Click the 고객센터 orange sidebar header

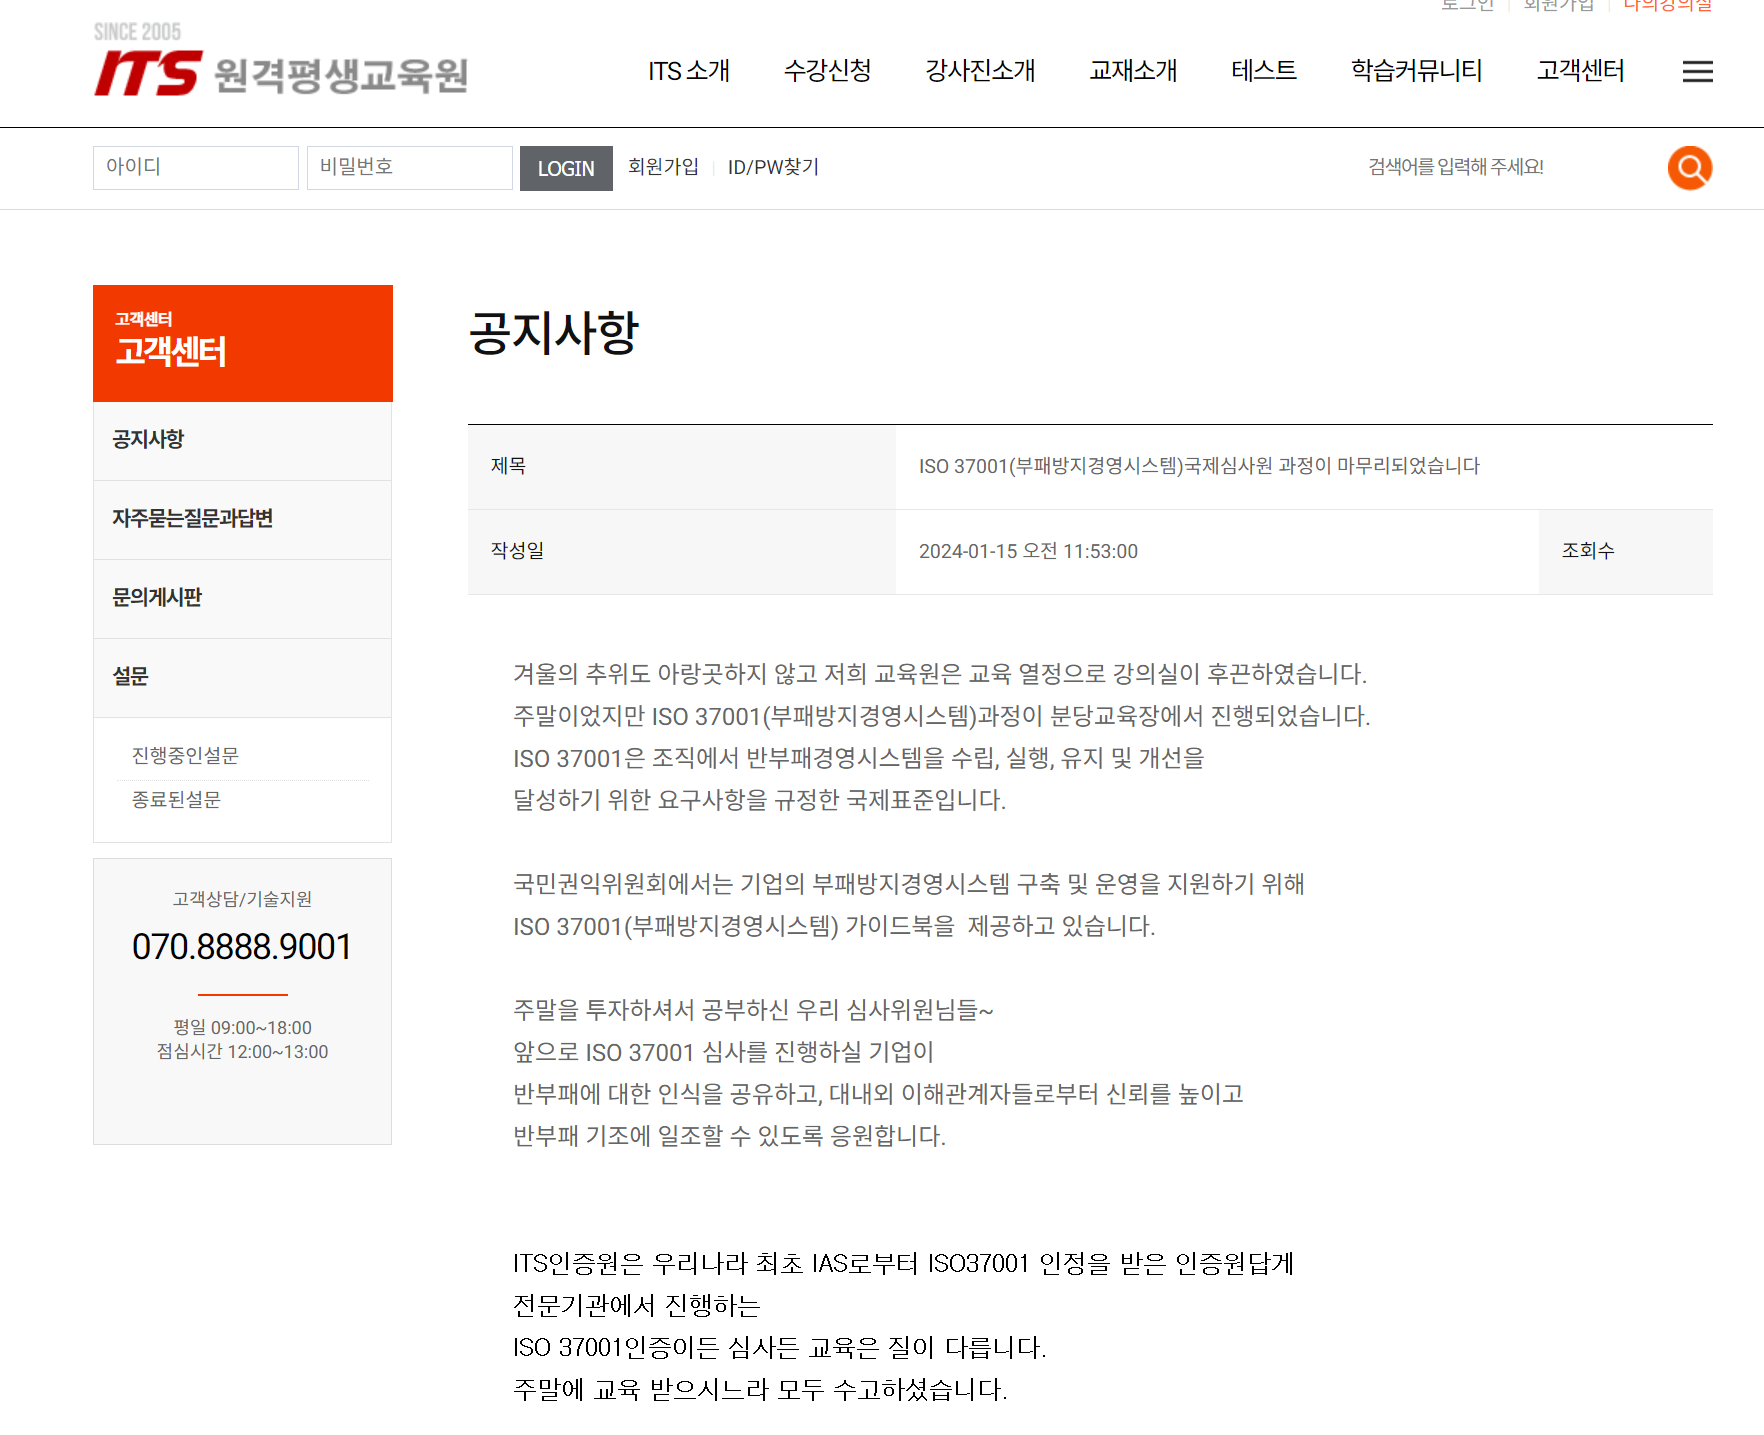tap(243, 343)
